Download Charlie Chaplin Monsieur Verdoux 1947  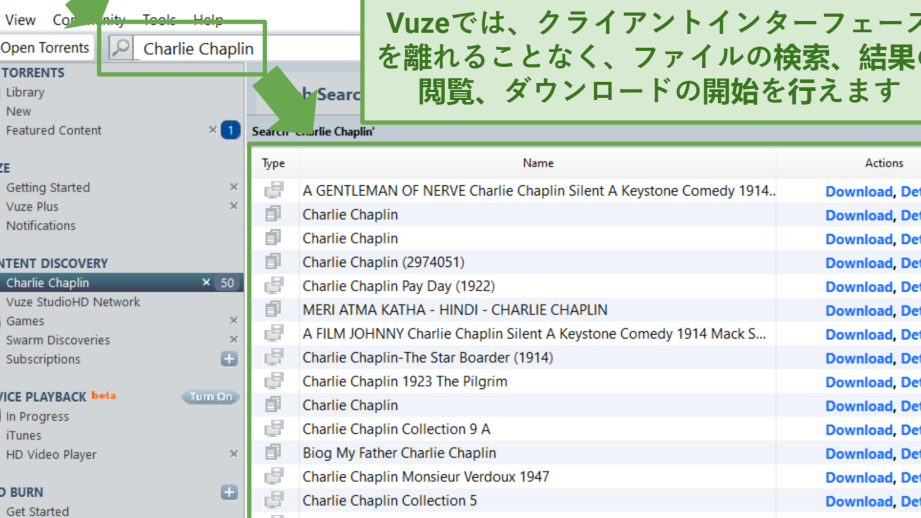pyautogui.click(x=857, y=477)
